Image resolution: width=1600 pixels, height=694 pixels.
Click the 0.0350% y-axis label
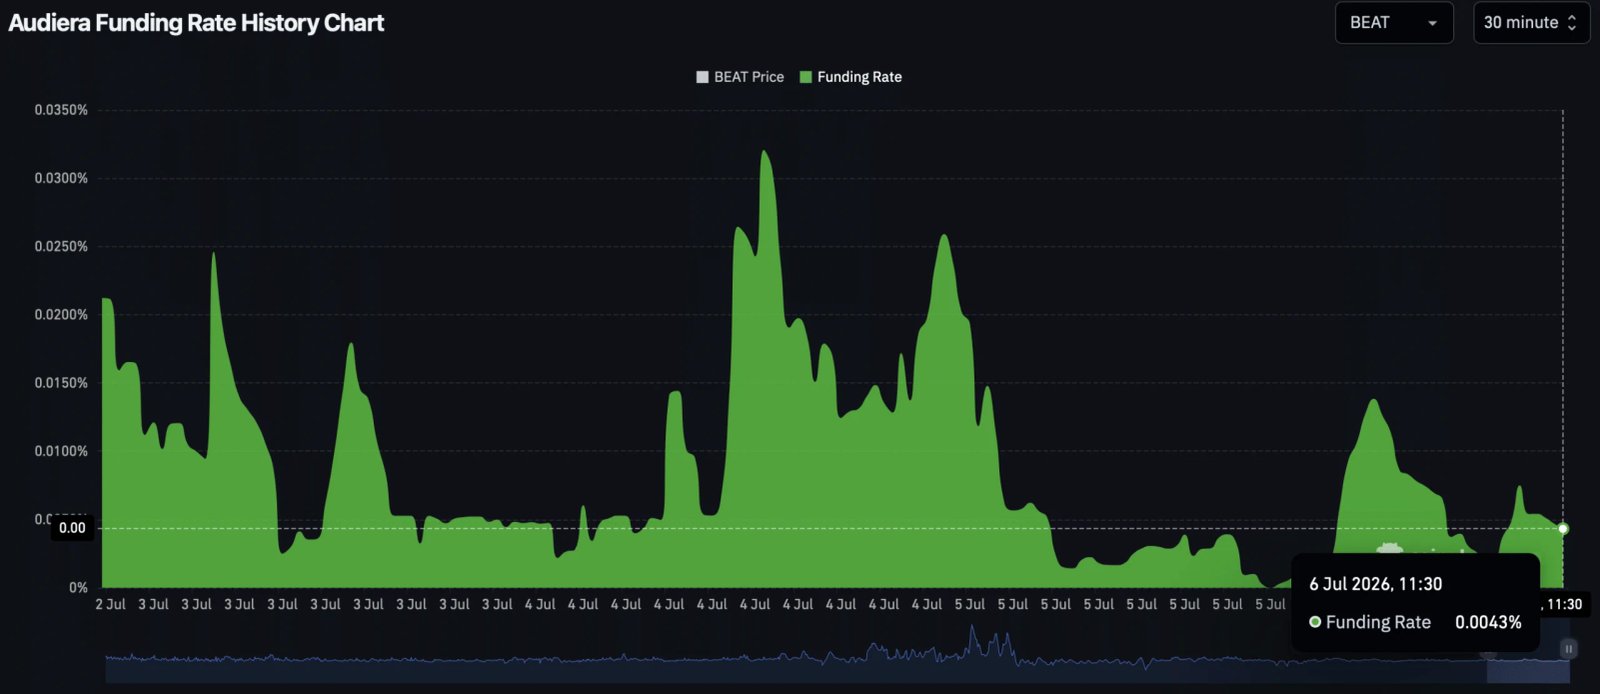click(x=61, y=110)
